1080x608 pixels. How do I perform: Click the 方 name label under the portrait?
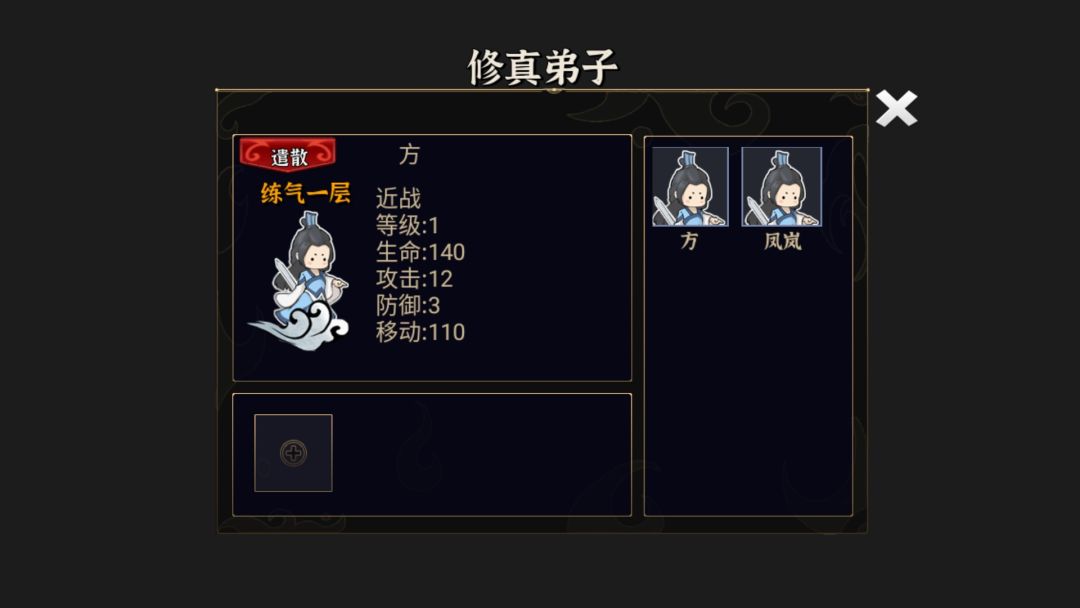[x=689, y=241]
